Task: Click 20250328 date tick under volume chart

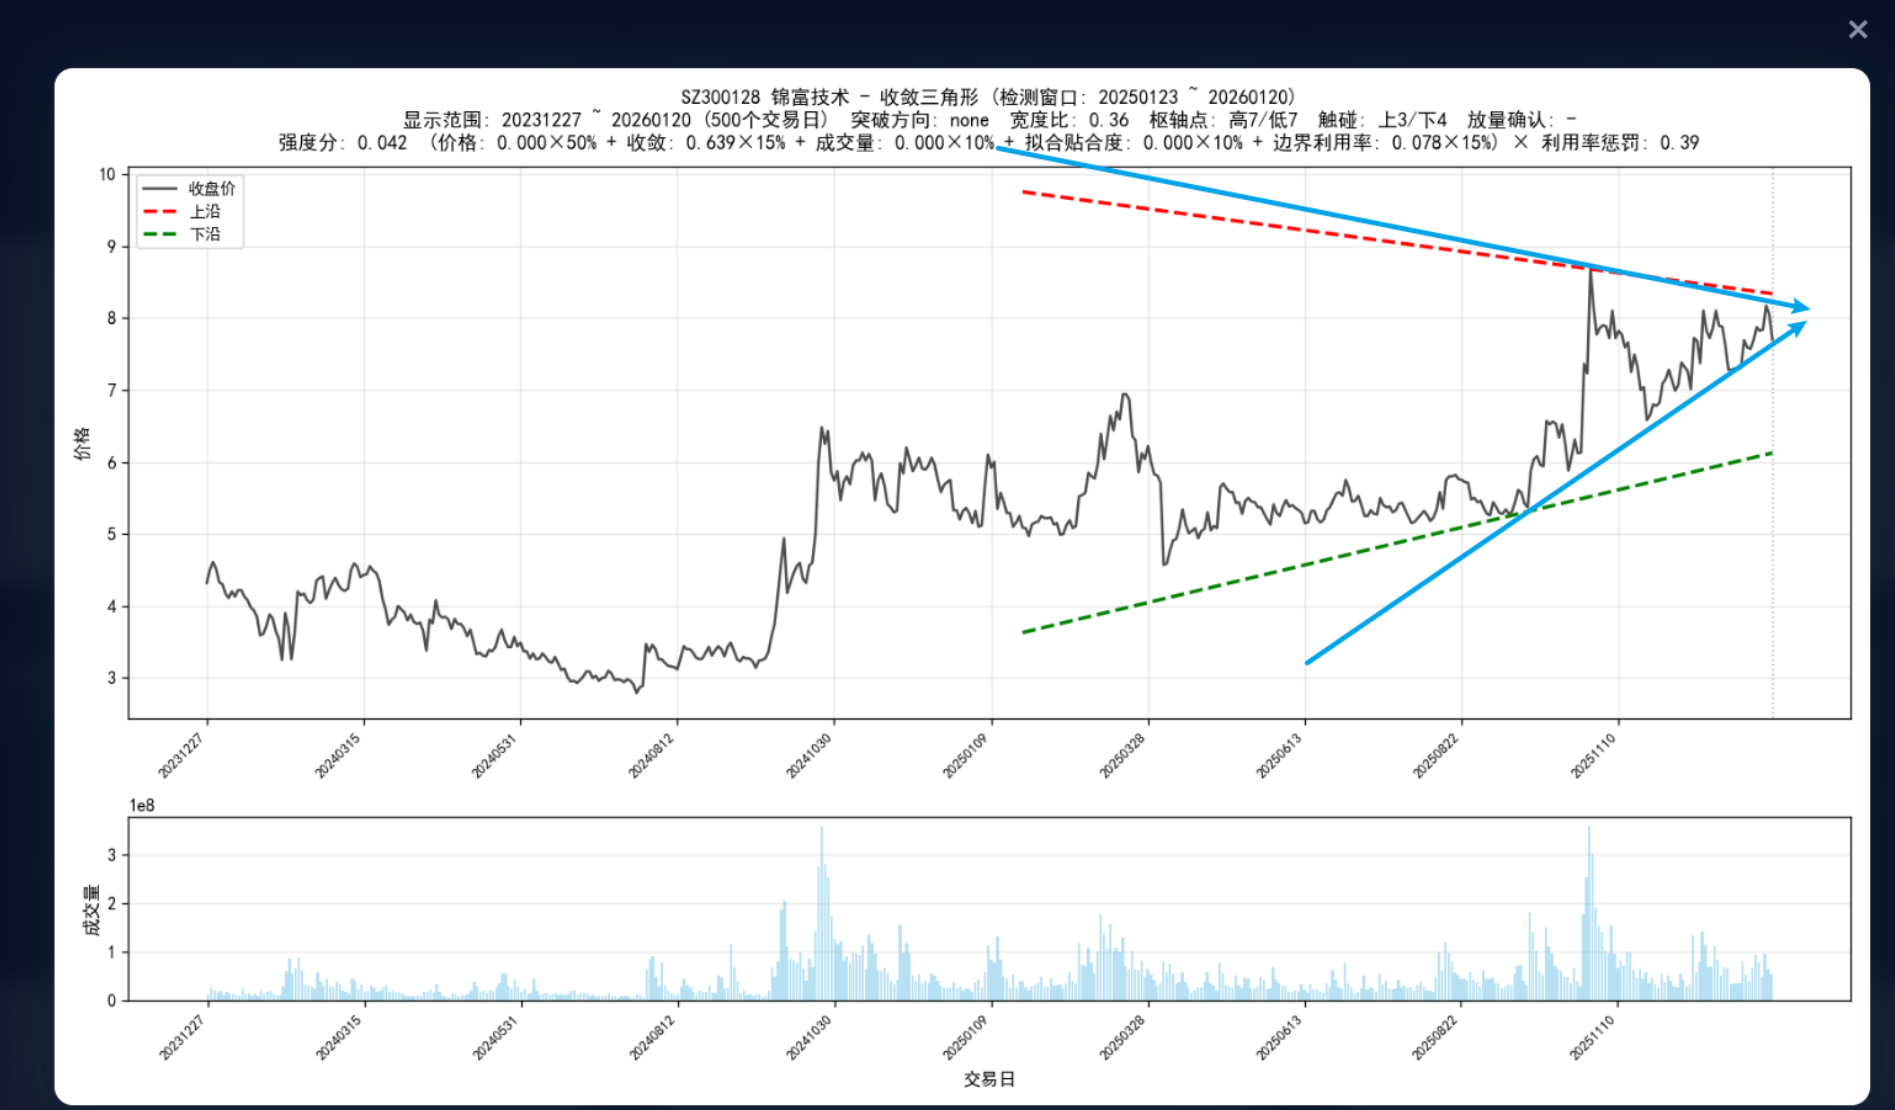Action: tap(1122, 1037)
